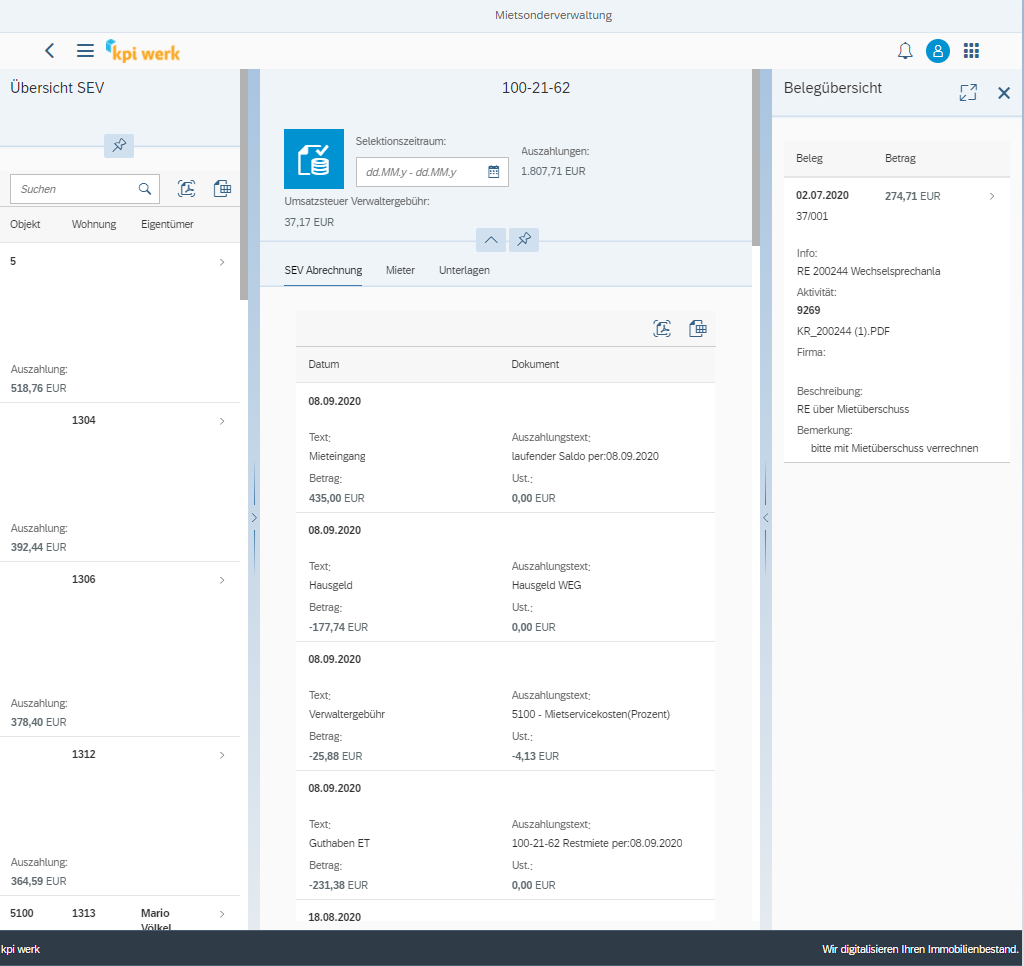
Task: Export Übersicht SEV list as PDF
Action: pyautogui.click(x=187, y=189)
